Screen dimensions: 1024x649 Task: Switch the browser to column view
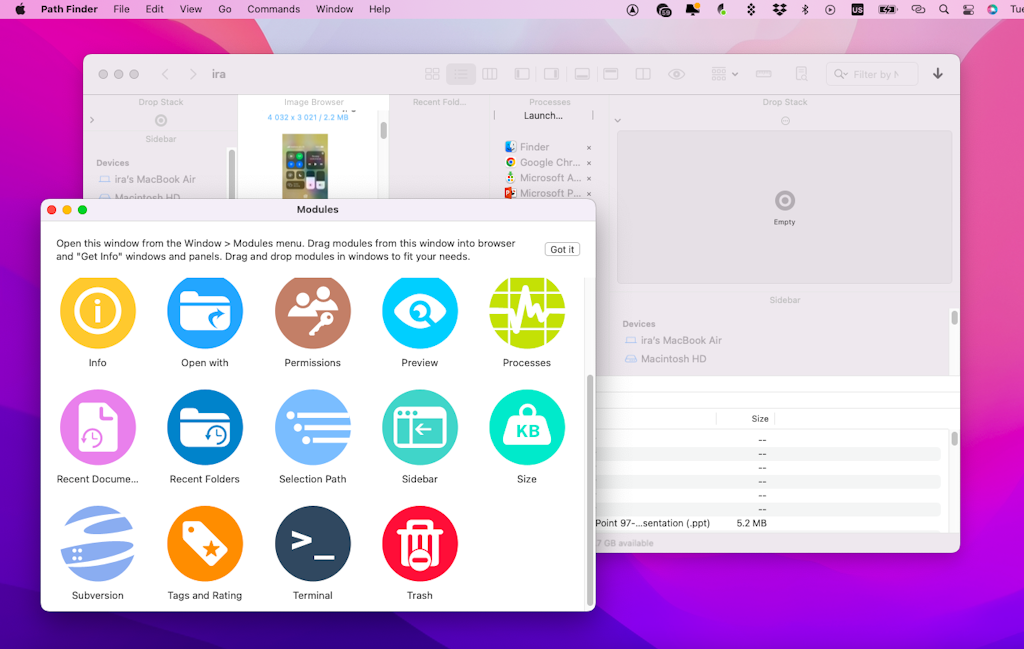[489, 73]
